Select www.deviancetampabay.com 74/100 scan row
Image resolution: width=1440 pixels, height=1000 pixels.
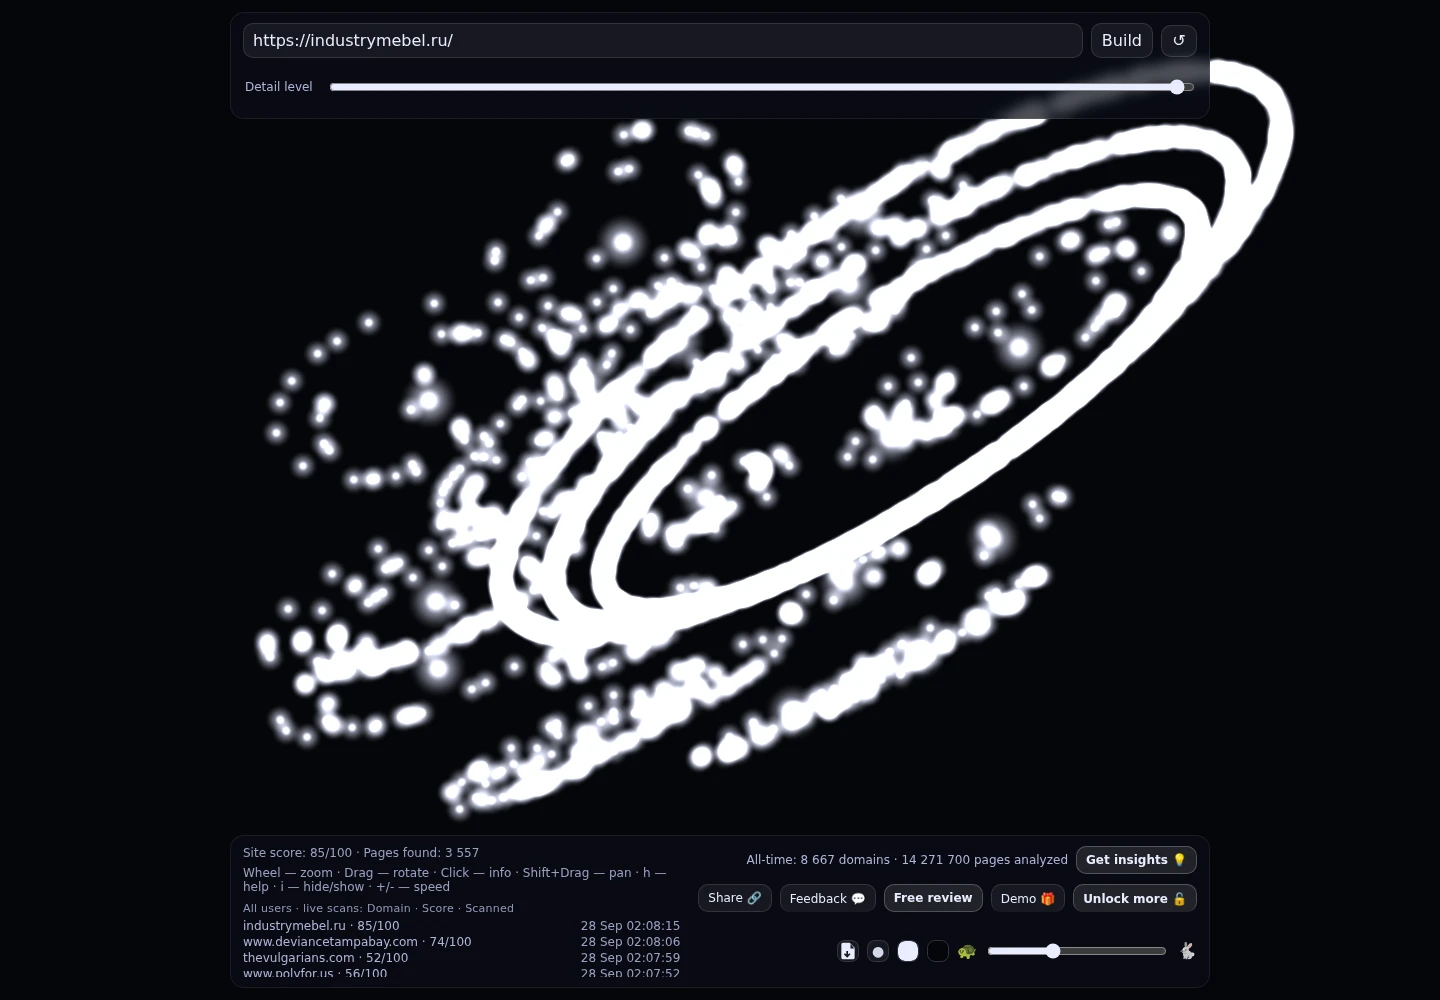[461, 942]
